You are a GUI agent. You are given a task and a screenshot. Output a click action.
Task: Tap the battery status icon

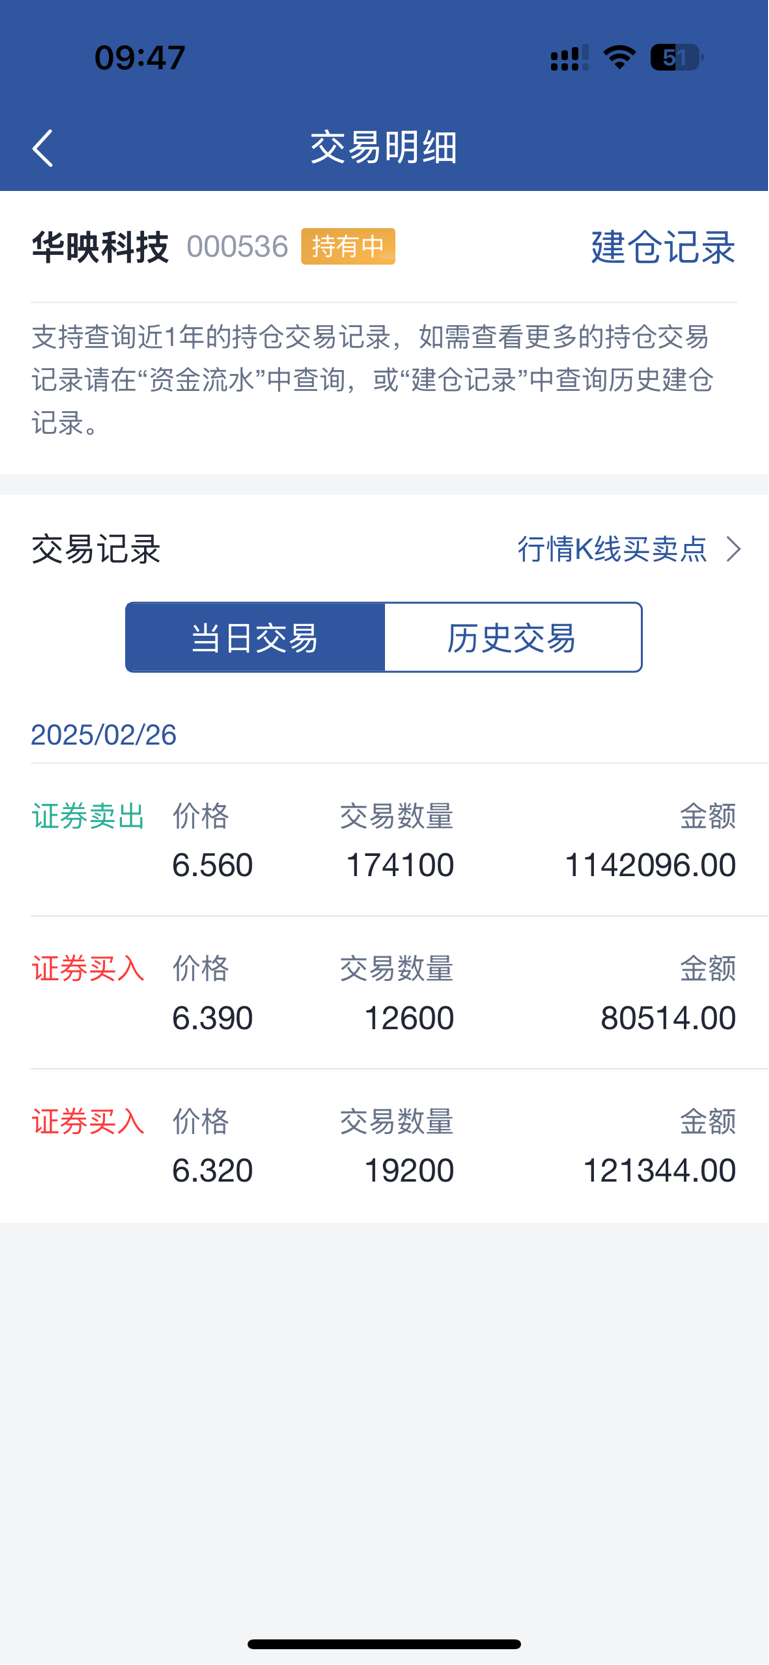676,58
